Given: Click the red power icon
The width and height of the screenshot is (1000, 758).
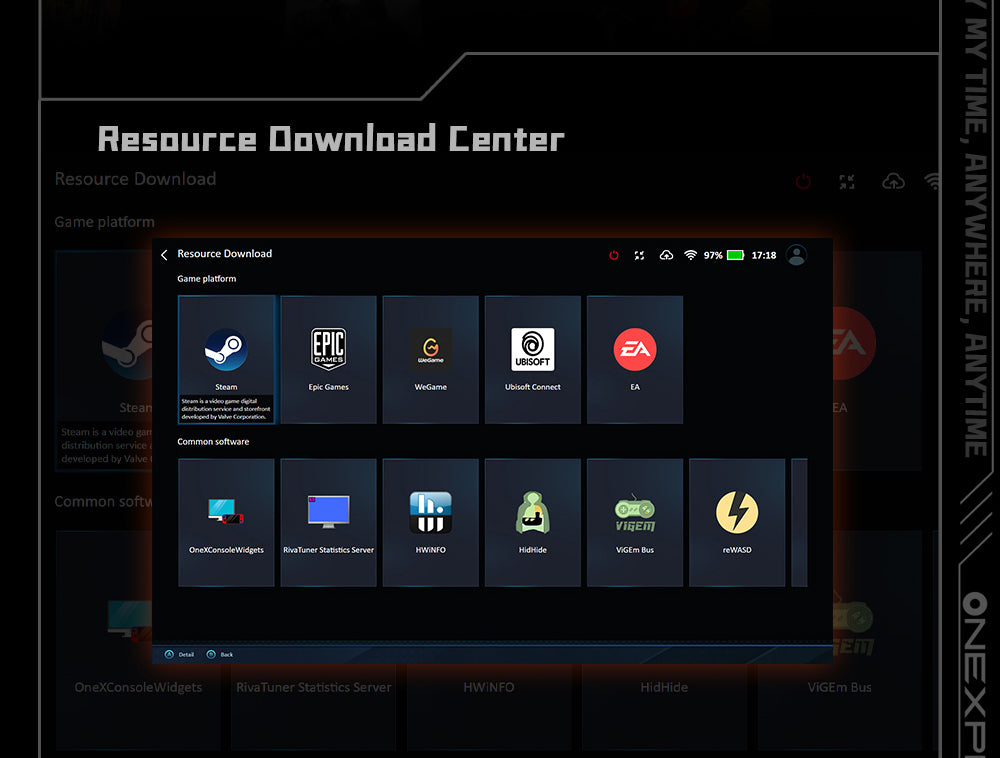Looking at the screenshot, I should tap(613, 255).
